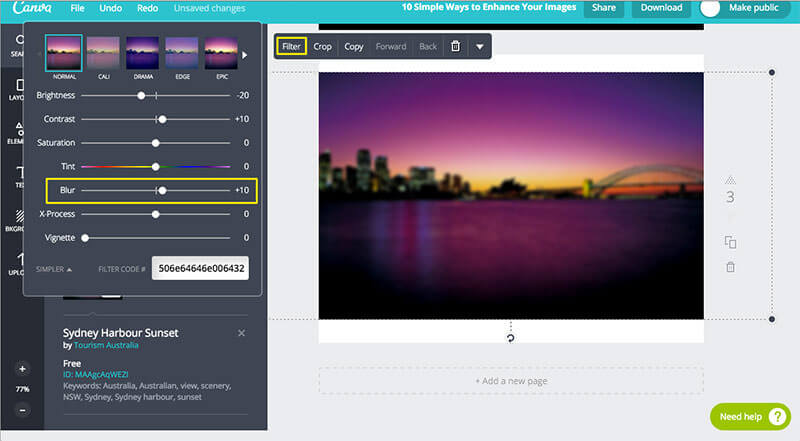Click the rotate handle below the image

tap(511, 338)
